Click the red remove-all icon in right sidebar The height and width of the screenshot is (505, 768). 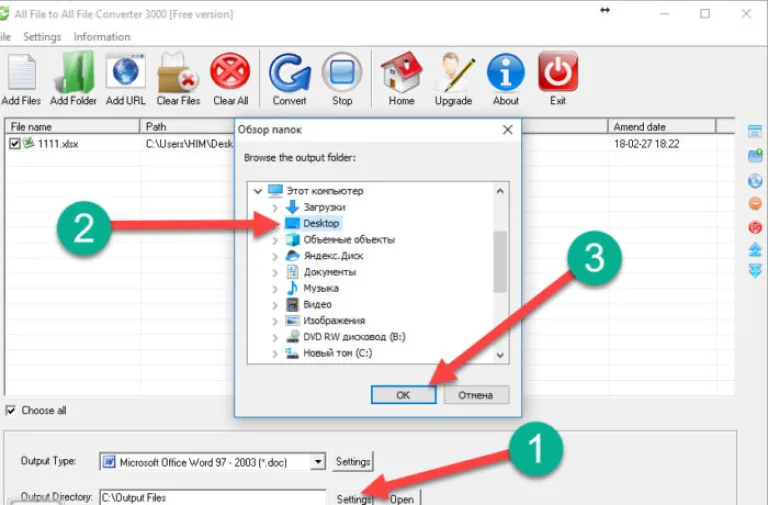[x=755, y=227]
